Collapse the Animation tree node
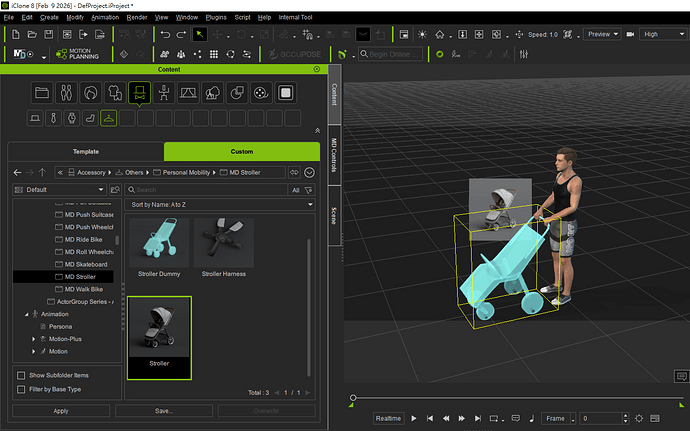Viewport: 690px width, 431px height. click(x=26, y=314)
